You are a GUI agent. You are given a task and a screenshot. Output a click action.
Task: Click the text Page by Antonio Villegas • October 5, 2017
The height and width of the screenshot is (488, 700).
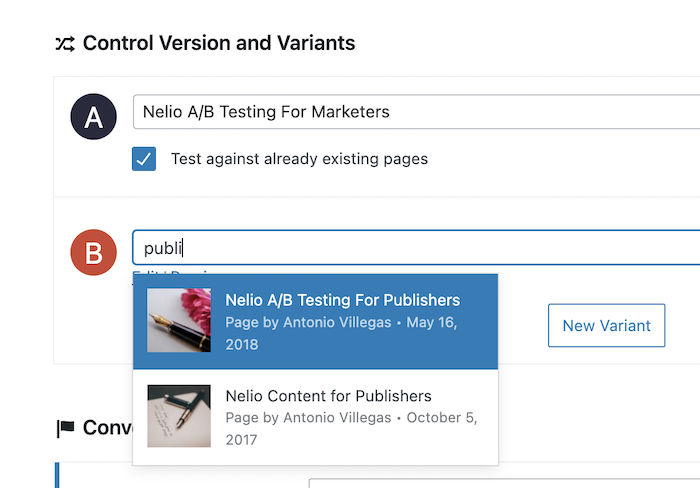(x=351, y=429)
